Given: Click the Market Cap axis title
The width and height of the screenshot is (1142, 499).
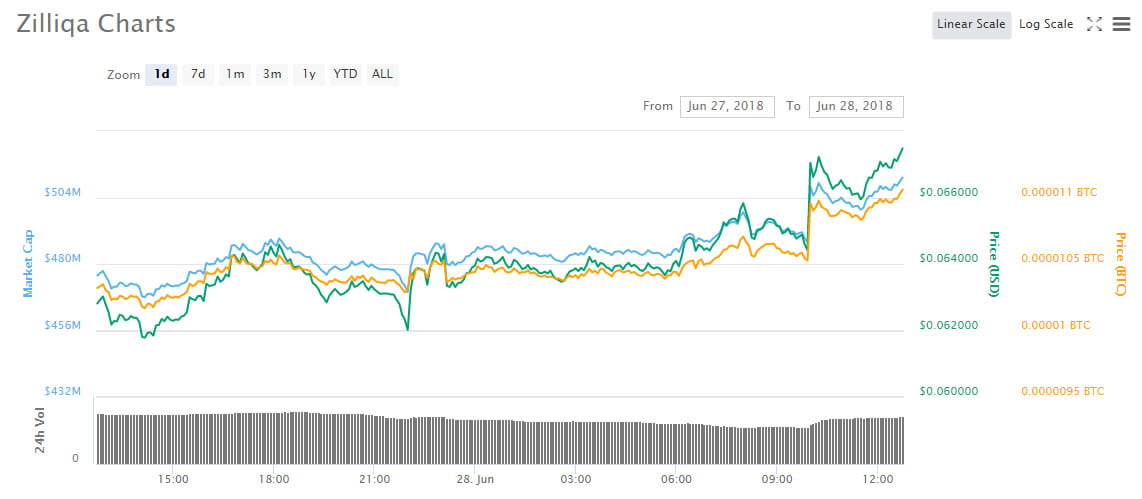Looking at the screenshot, I should tap(28, 263).
